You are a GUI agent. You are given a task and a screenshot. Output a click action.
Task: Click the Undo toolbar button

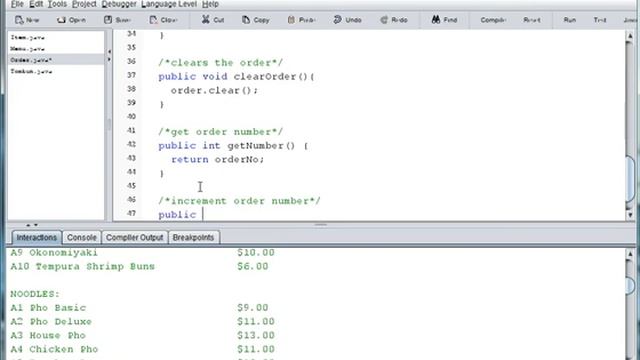(347, 20)
